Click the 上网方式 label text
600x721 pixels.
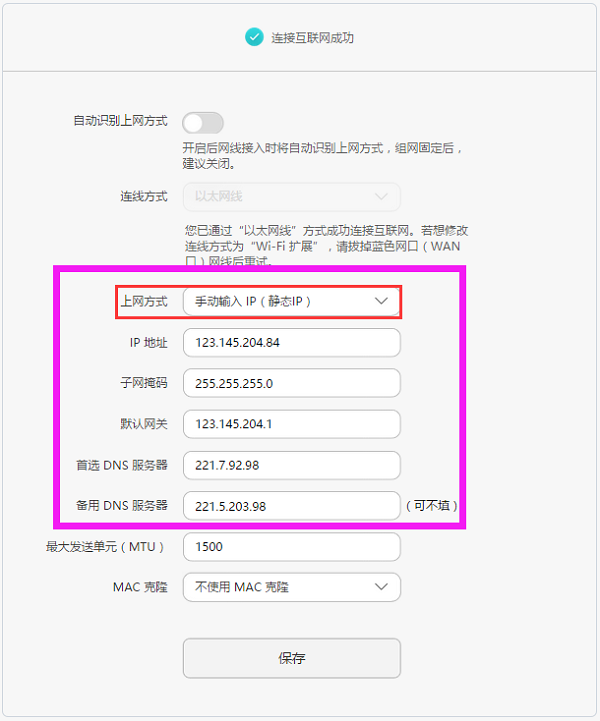coord(143,301)
